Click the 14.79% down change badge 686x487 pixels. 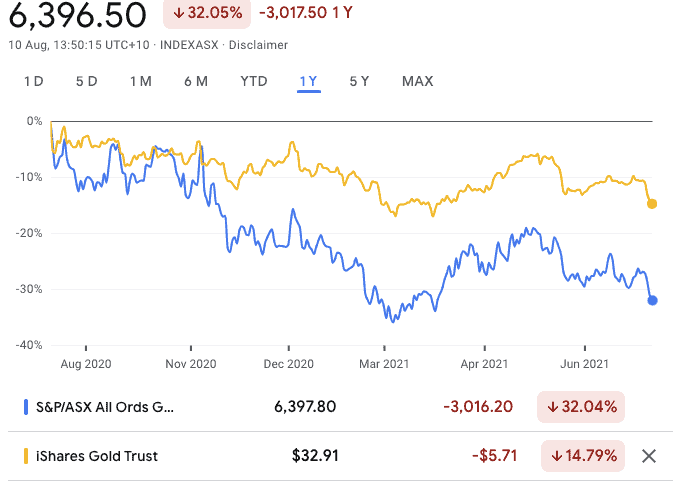point(581,457)
